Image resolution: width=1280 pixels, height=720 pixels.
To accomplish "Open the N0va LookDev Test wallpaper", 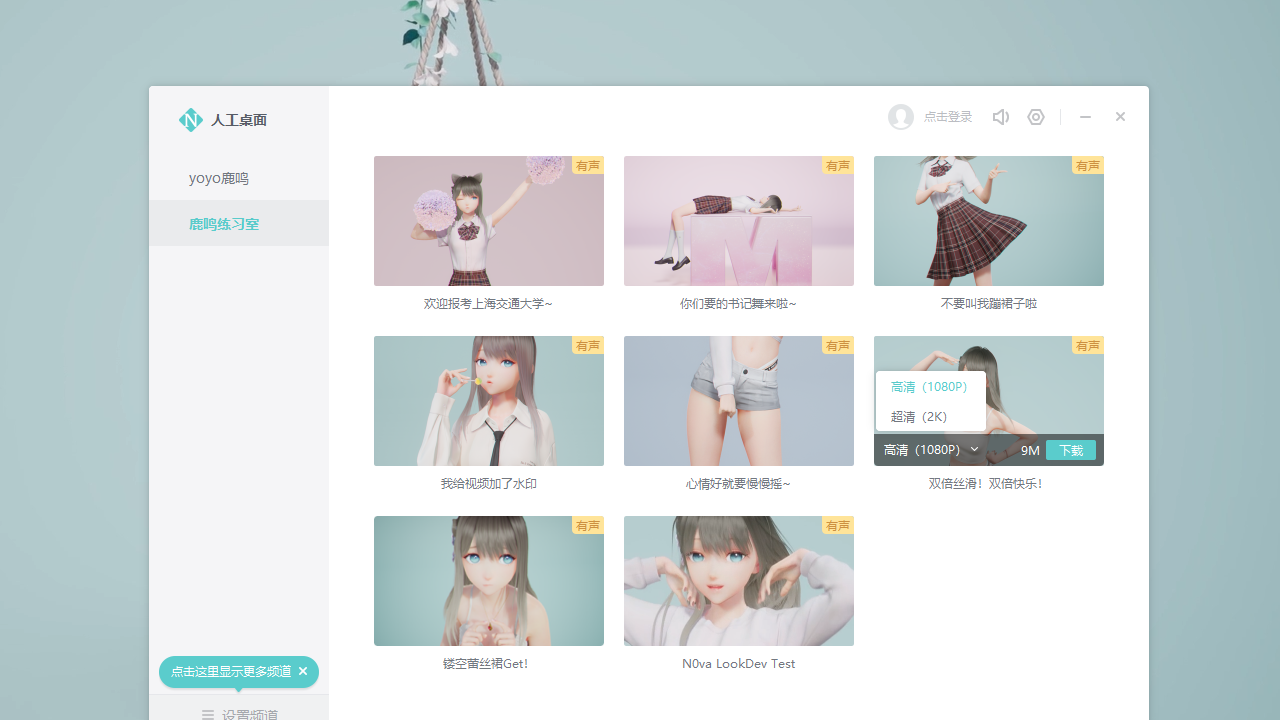I will tap(738, 581).
